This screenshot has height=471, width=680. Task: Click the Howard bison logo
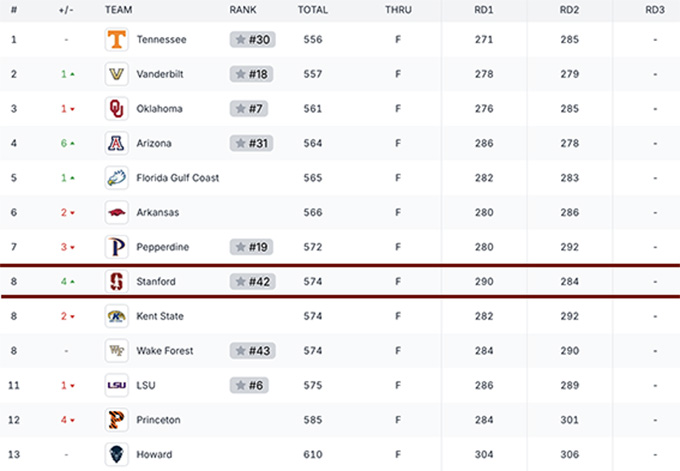point(117,455)
